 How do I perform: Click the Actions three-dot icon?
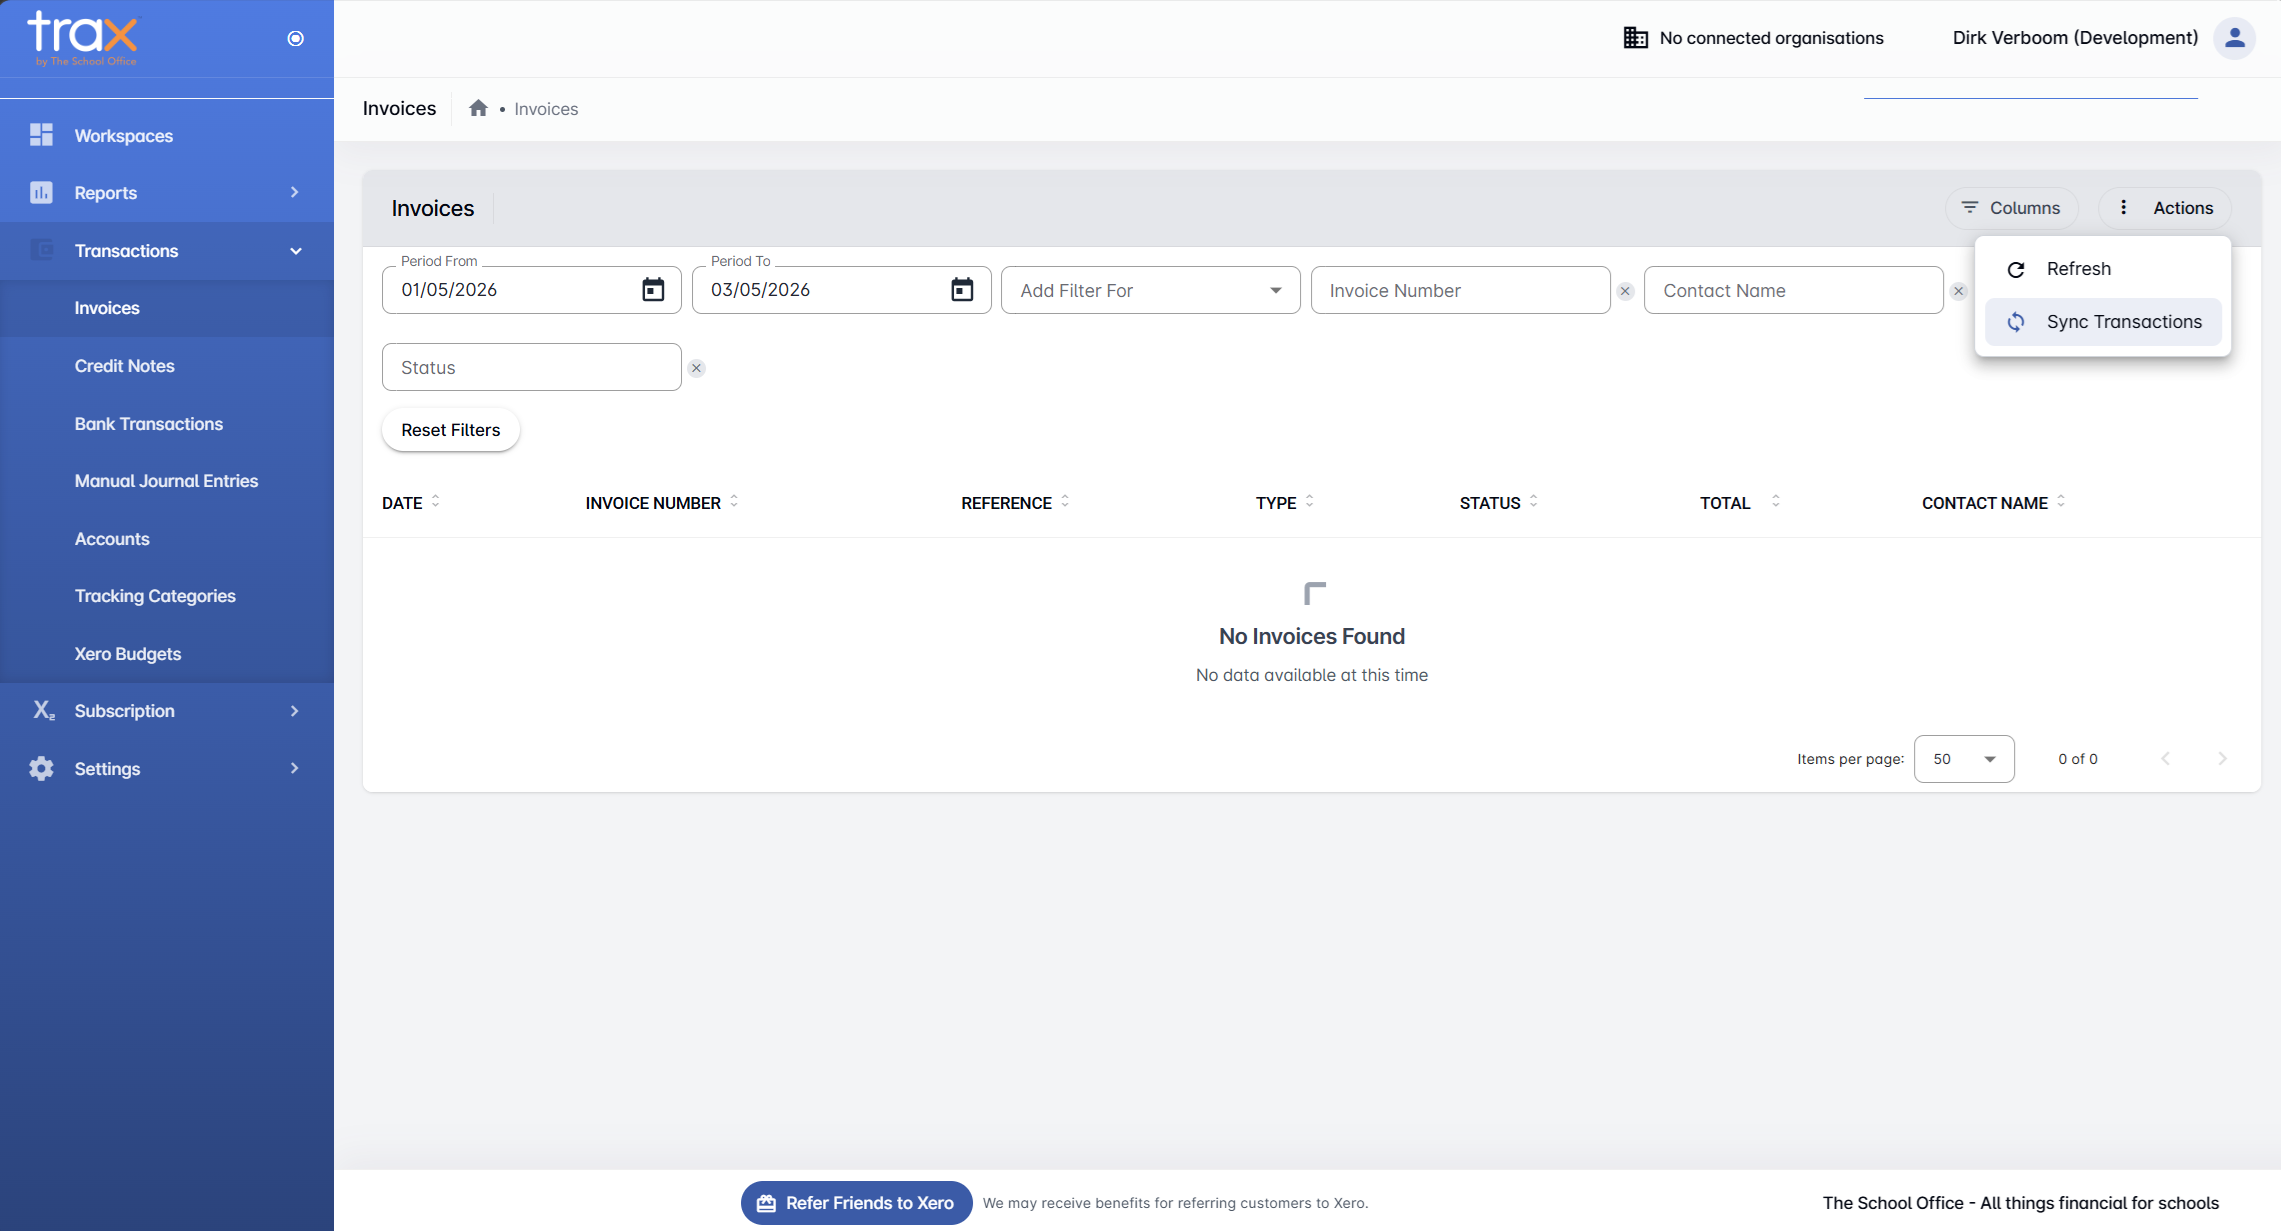click(x=2123, y=207)
